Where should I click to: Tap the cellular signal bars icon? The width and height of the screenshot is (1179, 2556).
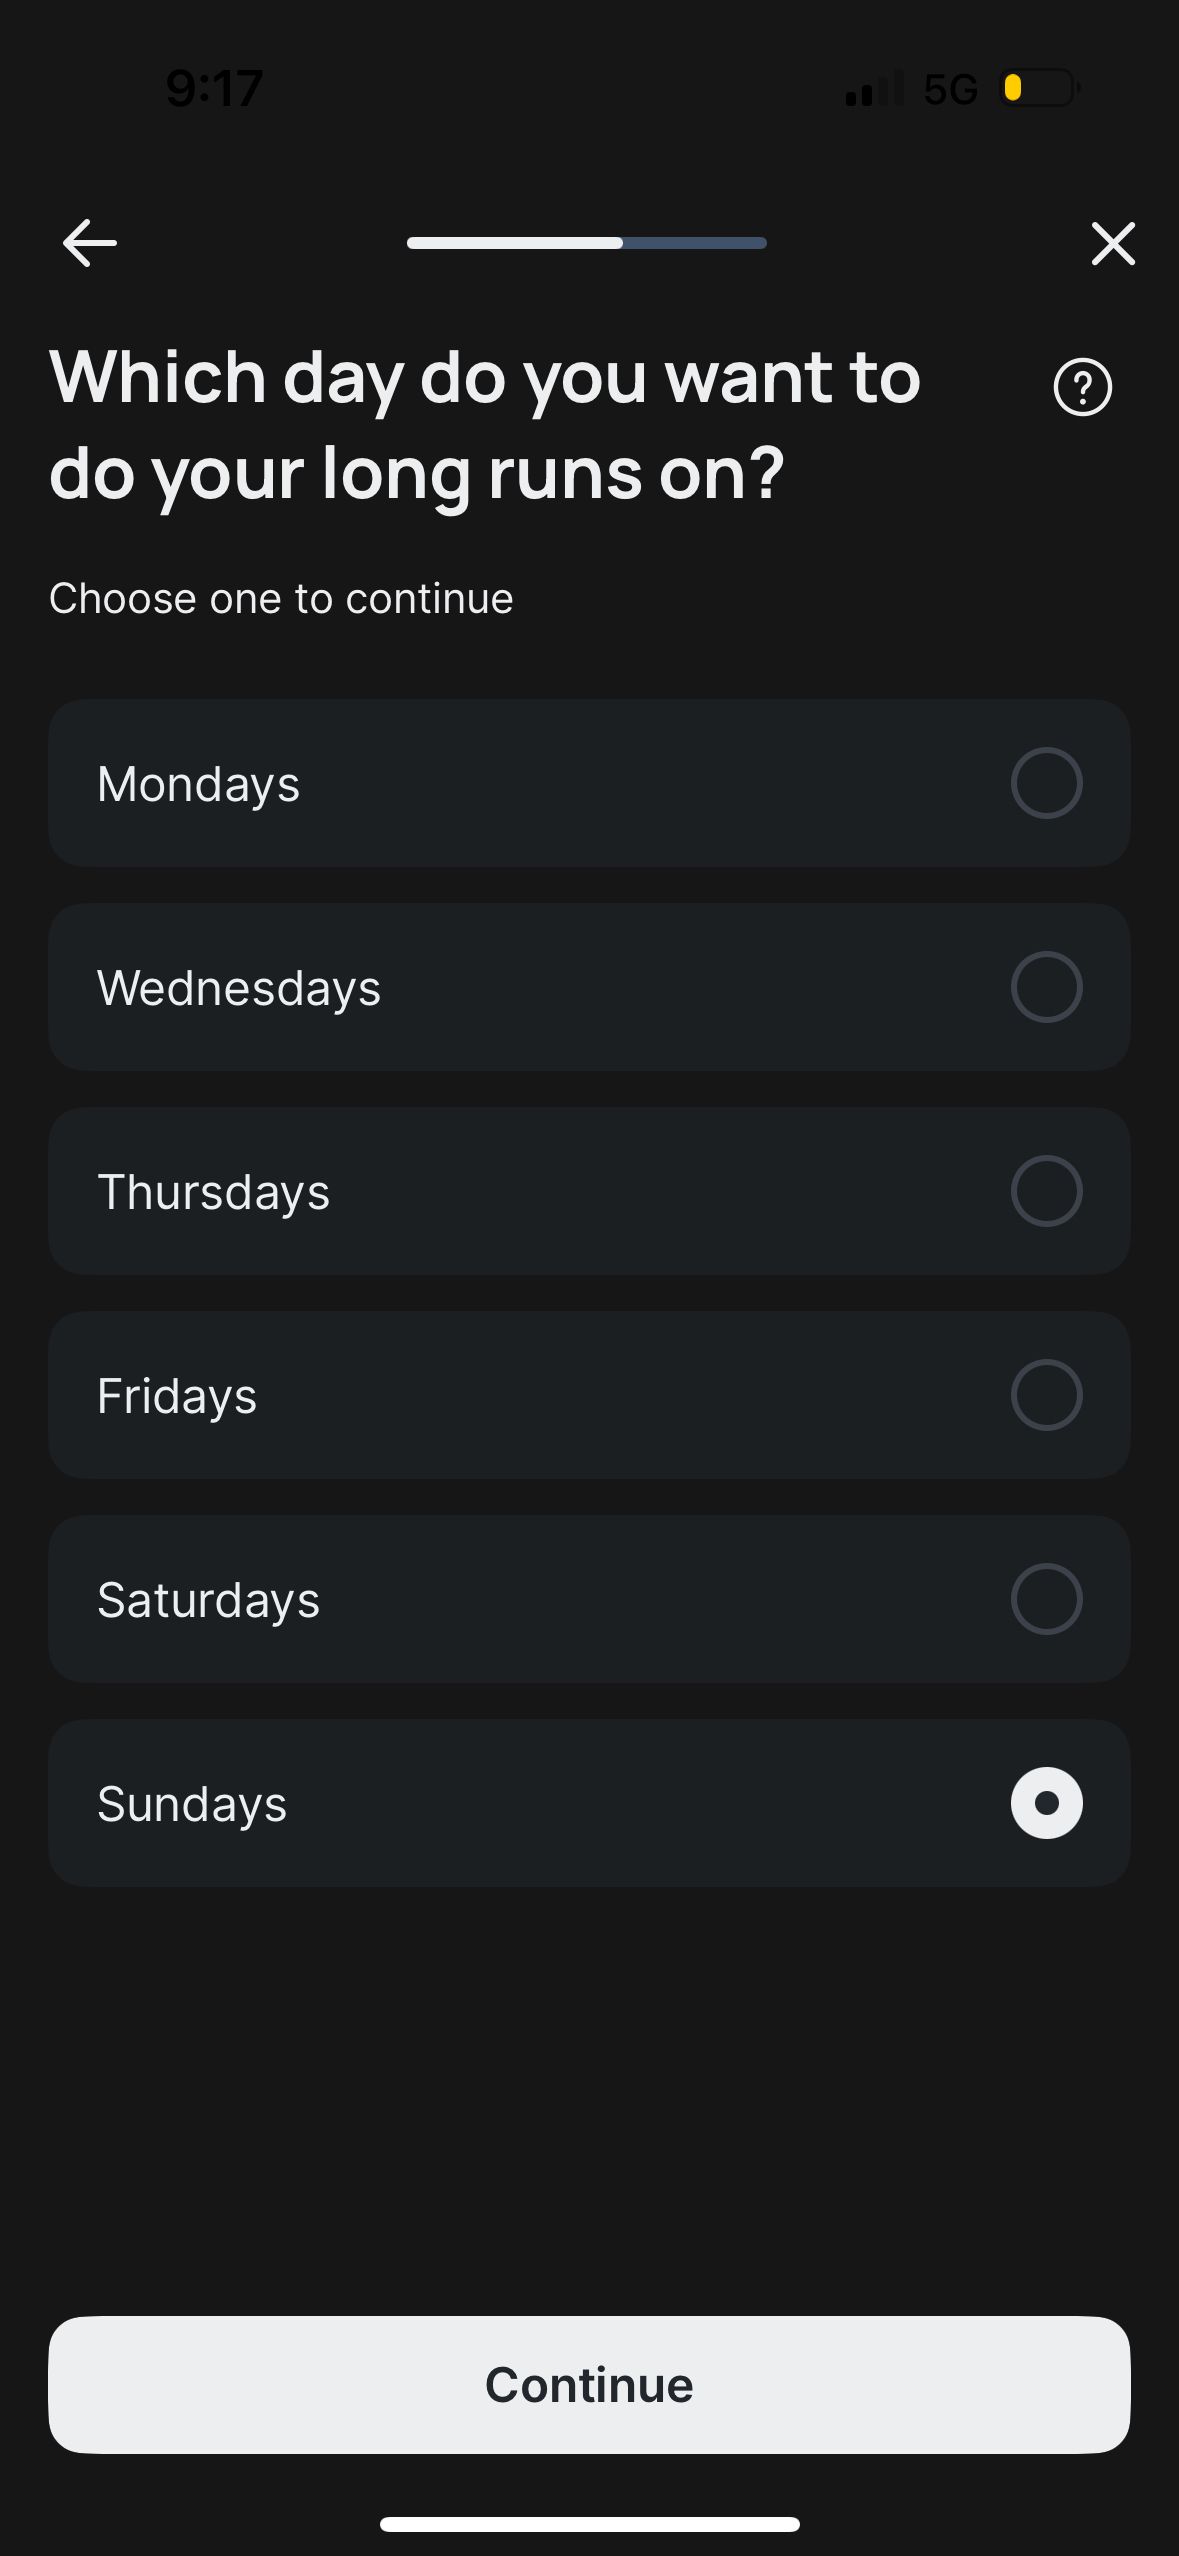click(874, 88)
